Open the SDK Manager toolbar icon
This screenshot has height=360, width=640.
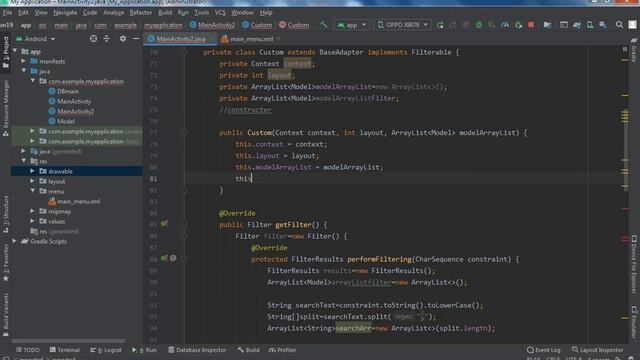pyautogui.click(x=603, y=25)
